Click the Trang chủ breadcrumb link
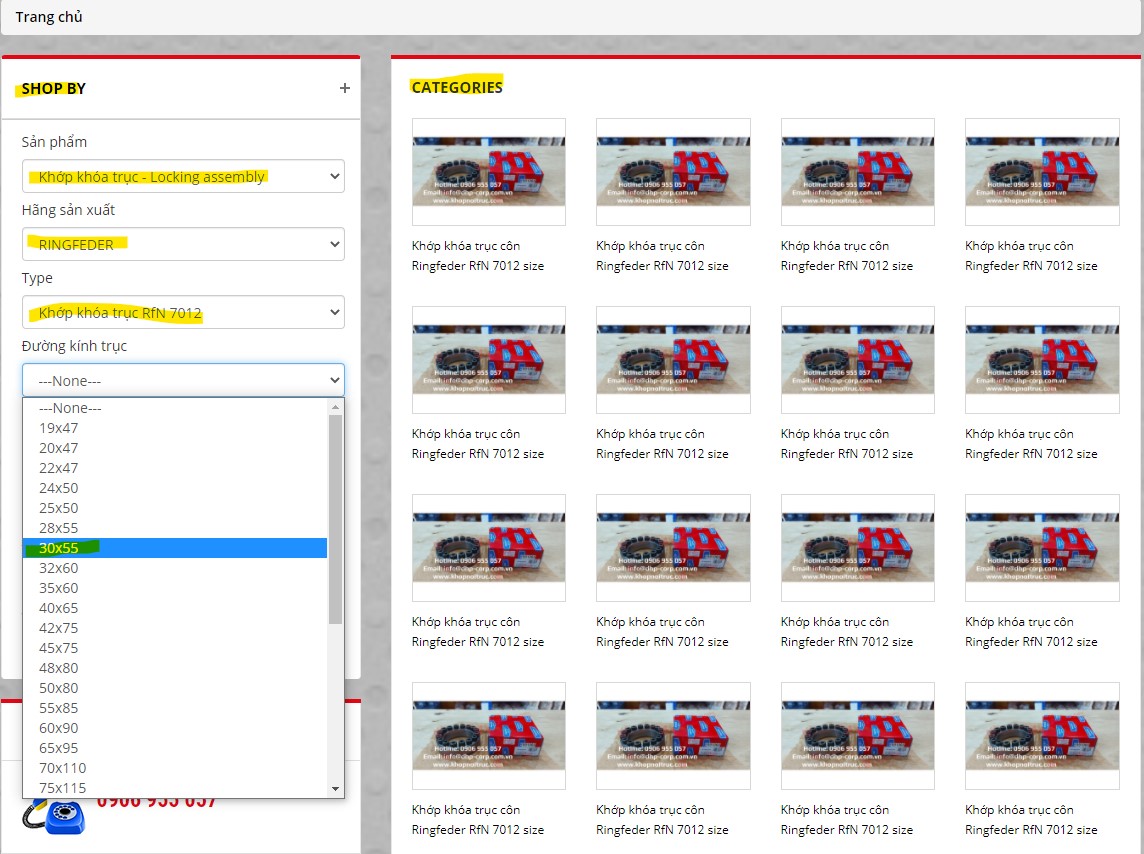1144x854 pixels. click(49, 17)
